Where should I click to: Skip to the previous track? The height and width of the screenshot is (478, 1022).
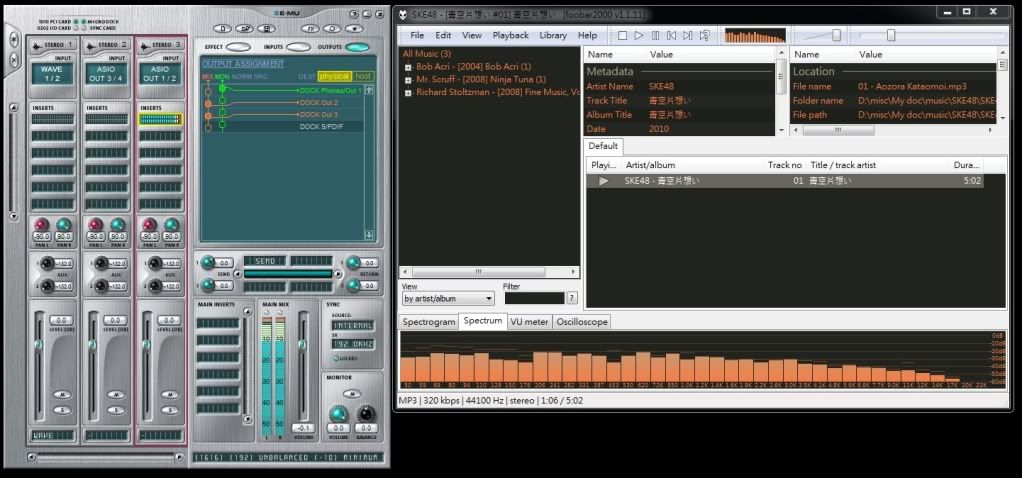click(x=672, y=35)
